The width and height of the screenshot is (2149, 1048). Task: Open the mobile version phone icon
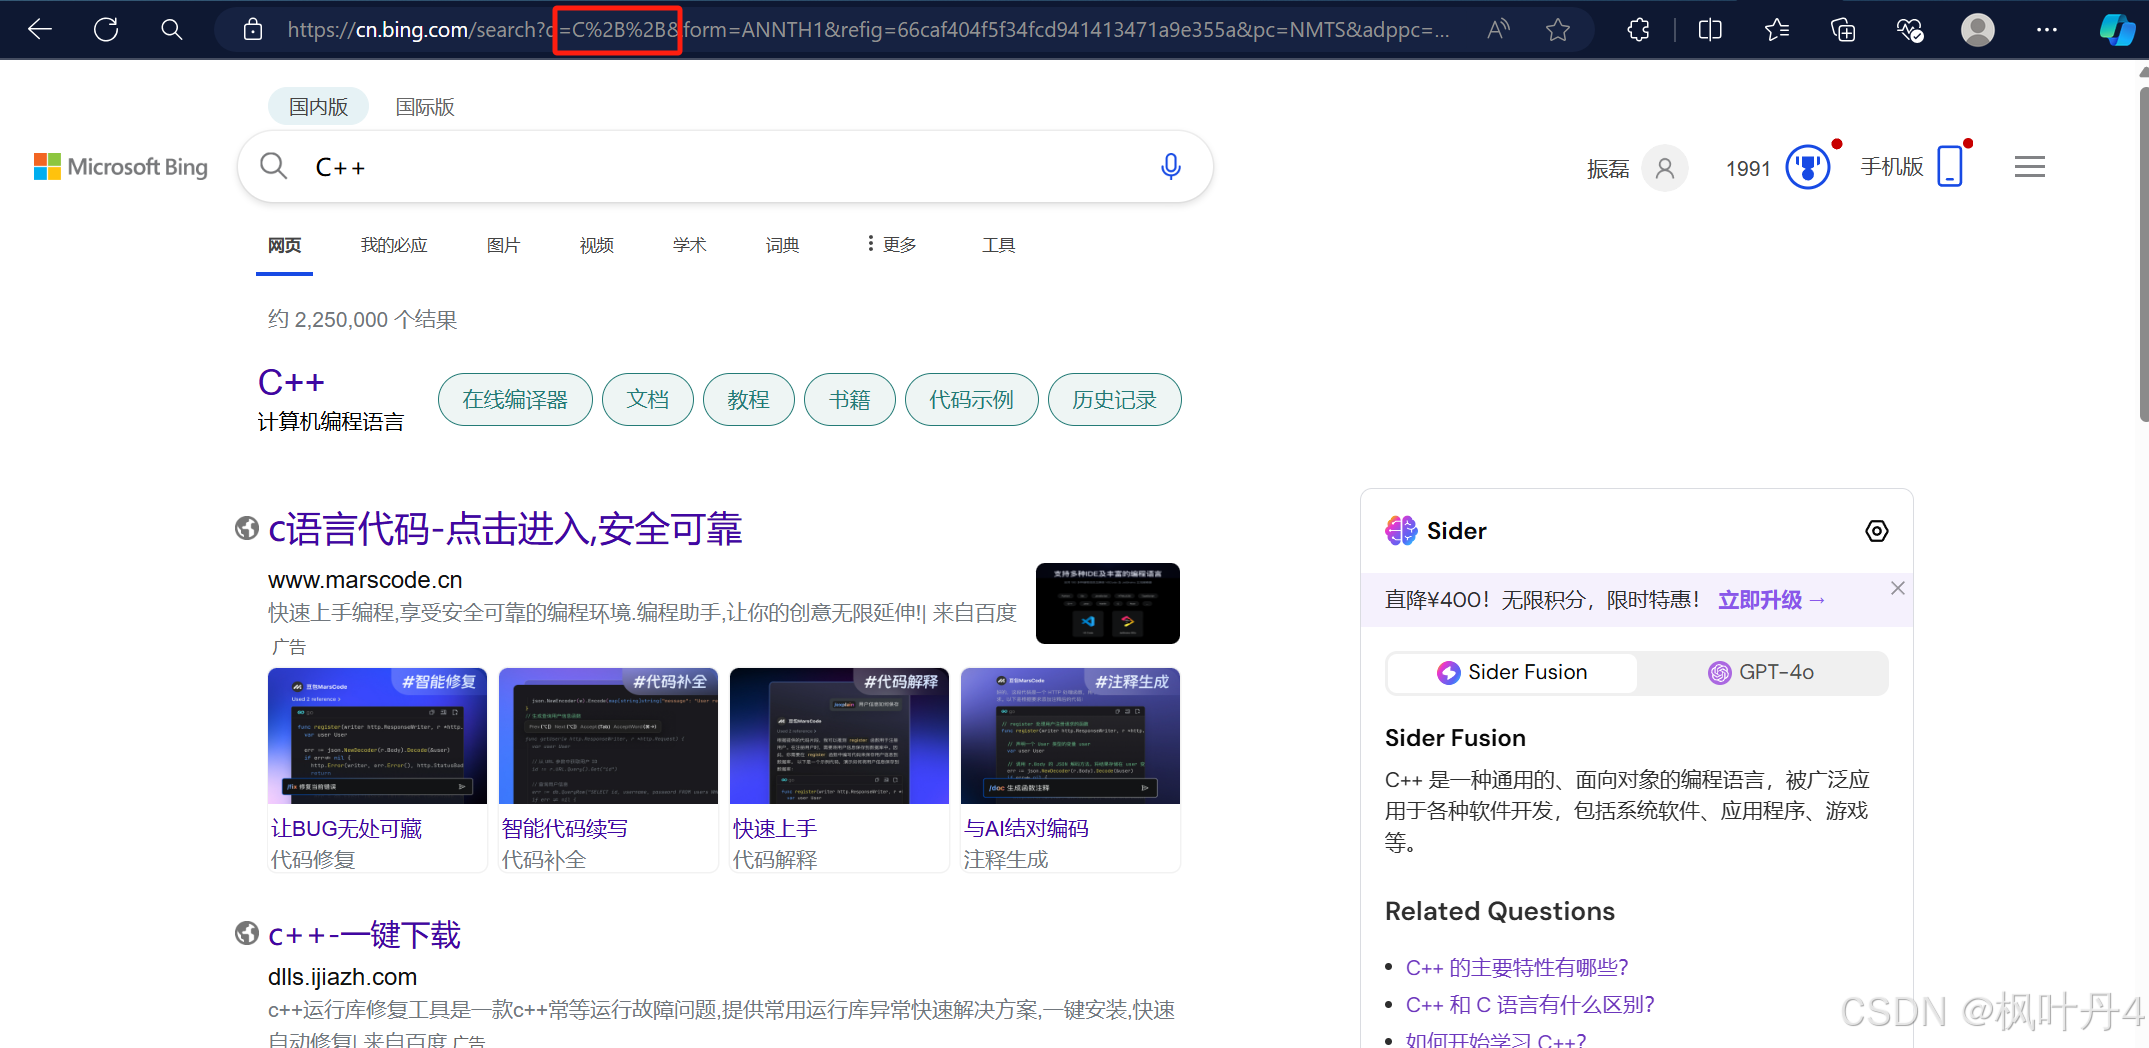coord(1950,166)
